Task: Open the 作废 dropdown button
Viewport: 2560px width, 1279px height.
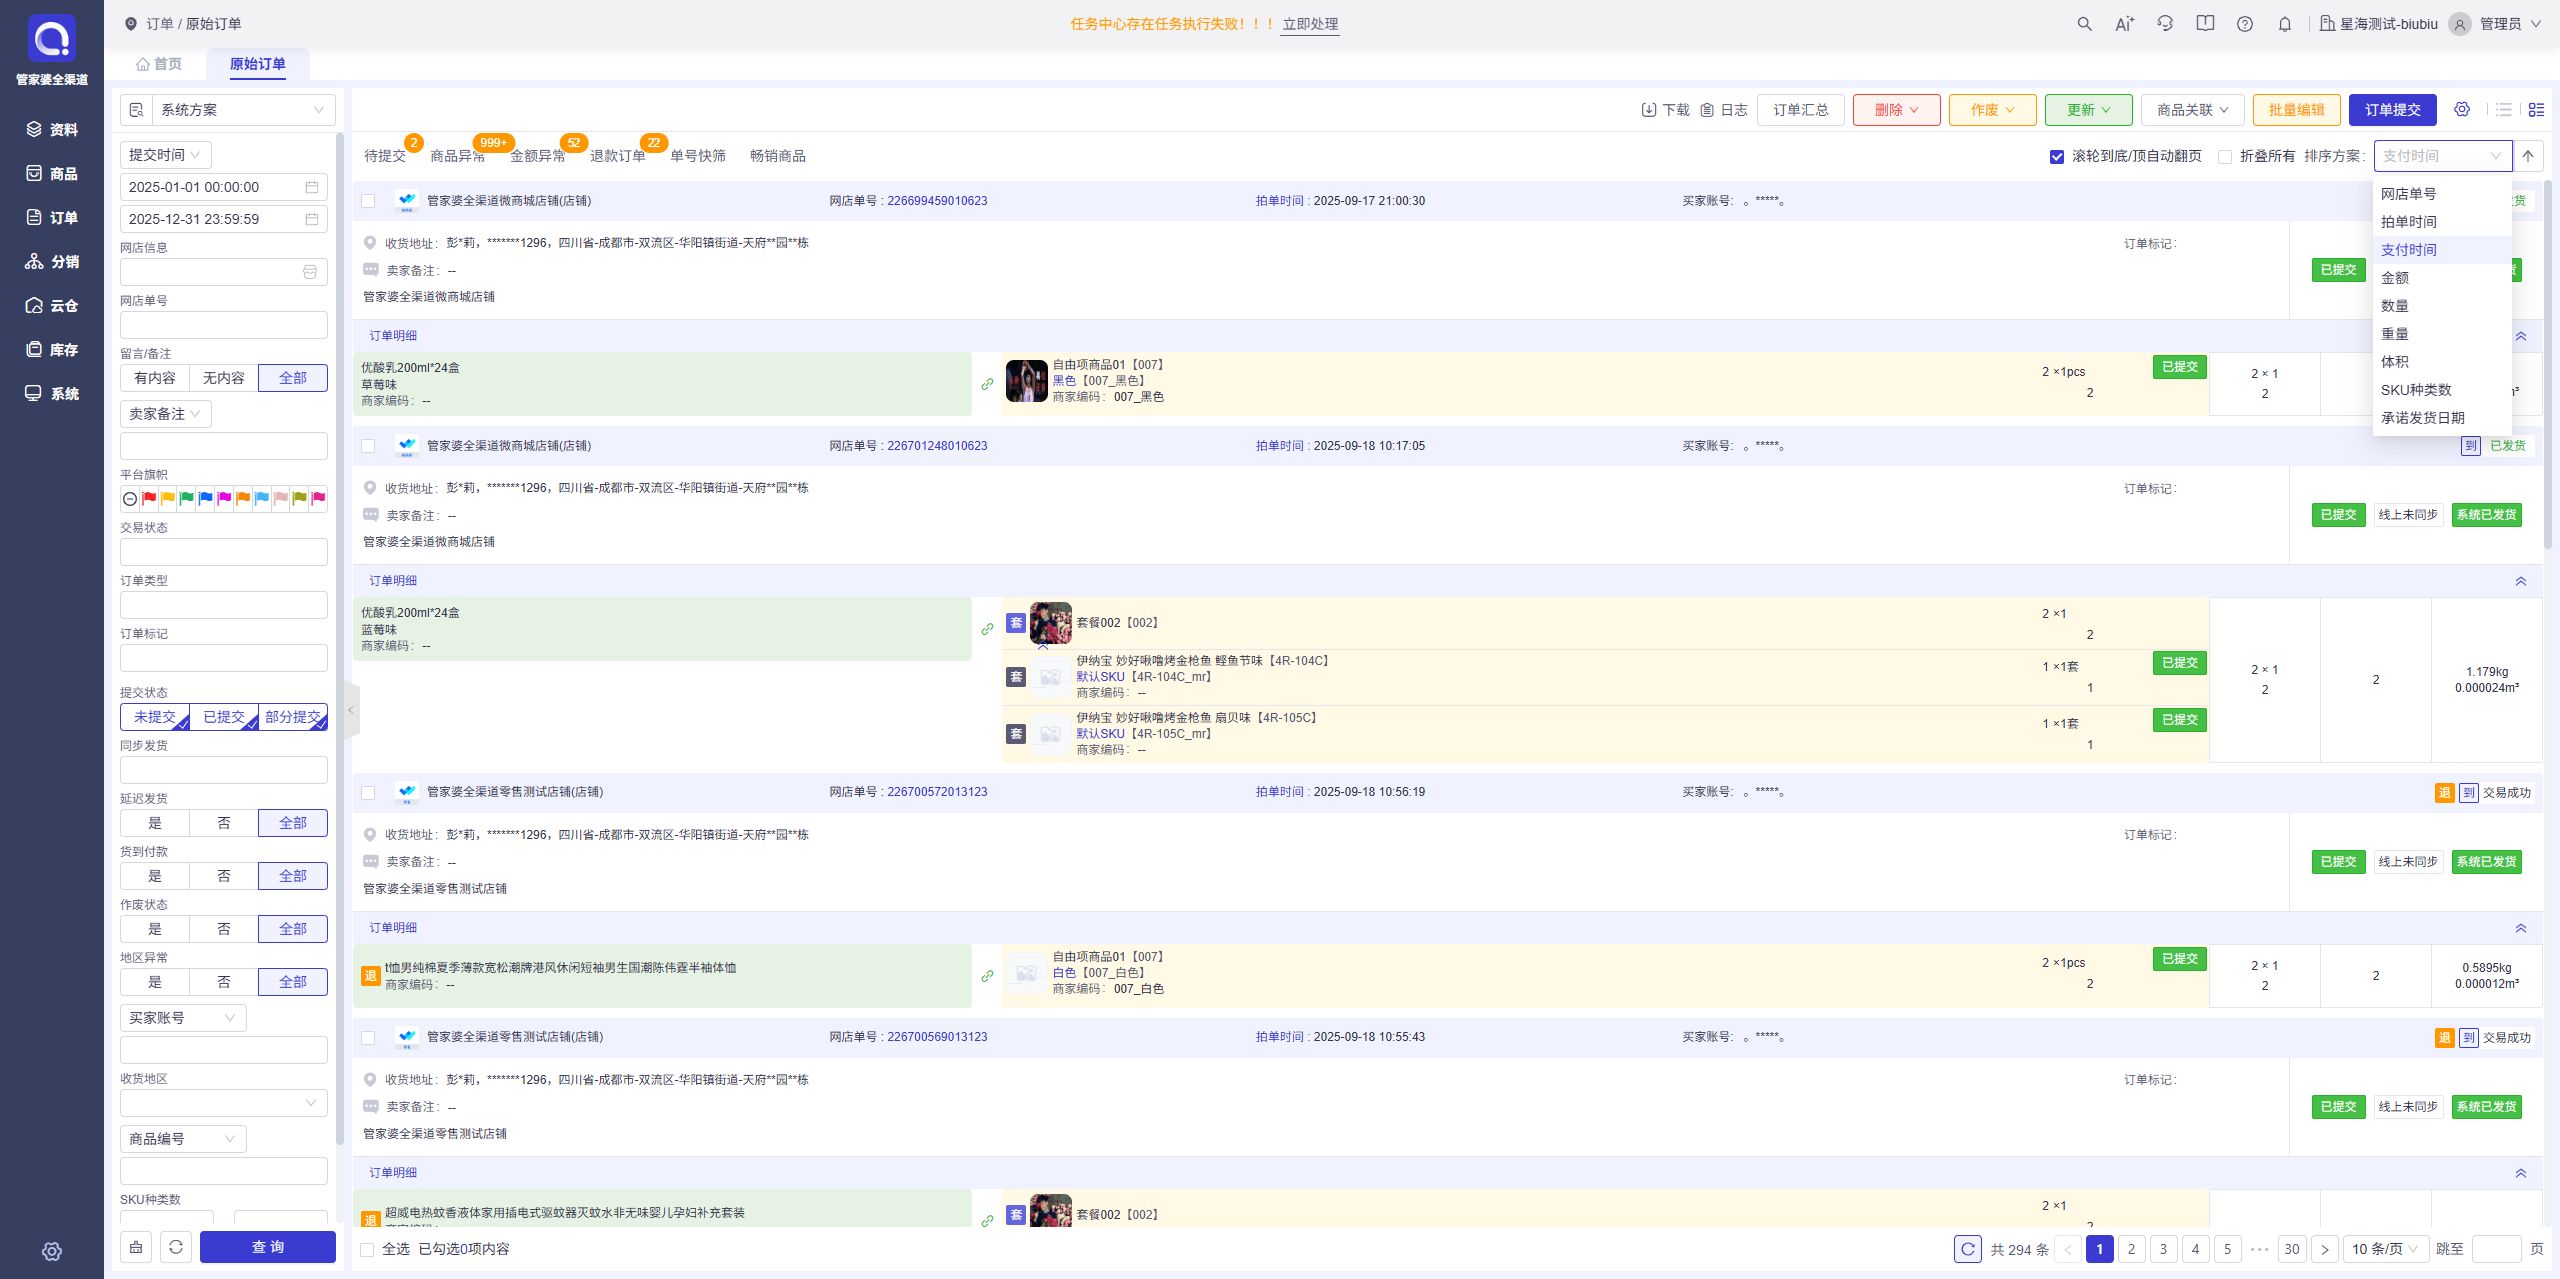Action: tap(1992, 110)
